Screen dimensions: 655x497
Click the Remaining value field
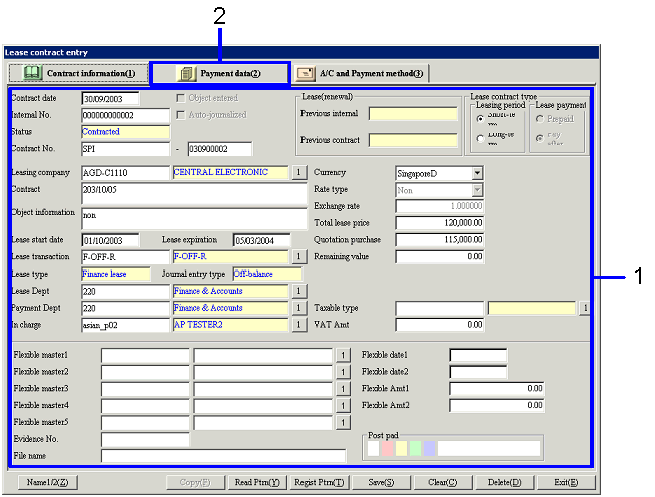(440, 256)
